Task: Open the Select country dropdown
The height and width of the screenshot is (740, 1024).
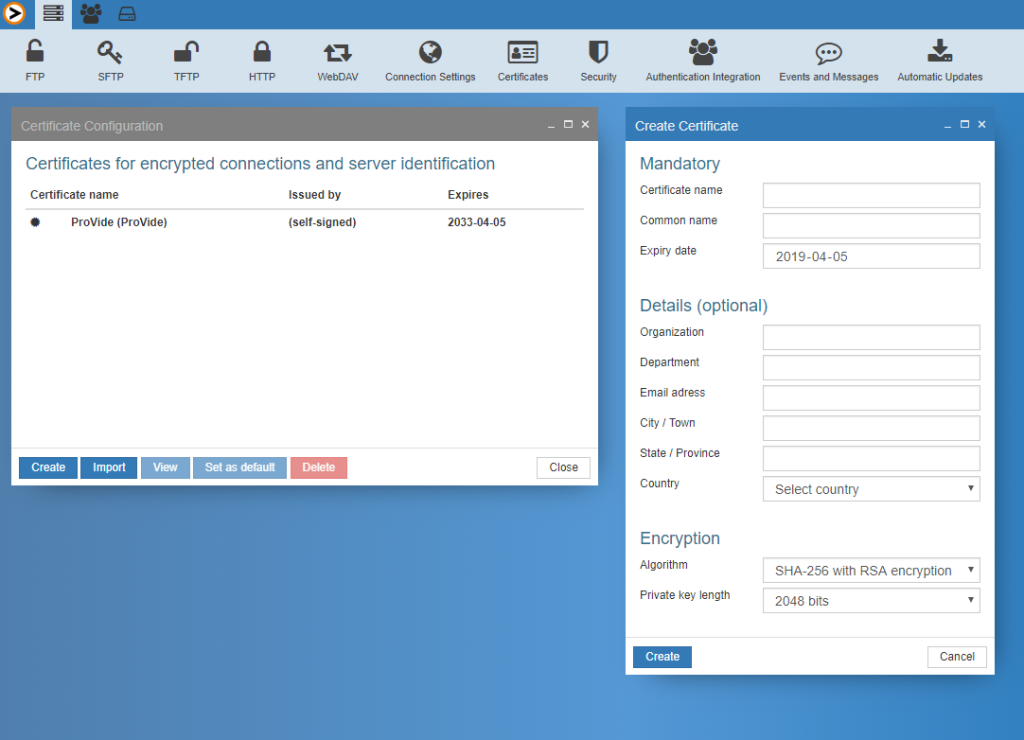Action: click(870, 489)
